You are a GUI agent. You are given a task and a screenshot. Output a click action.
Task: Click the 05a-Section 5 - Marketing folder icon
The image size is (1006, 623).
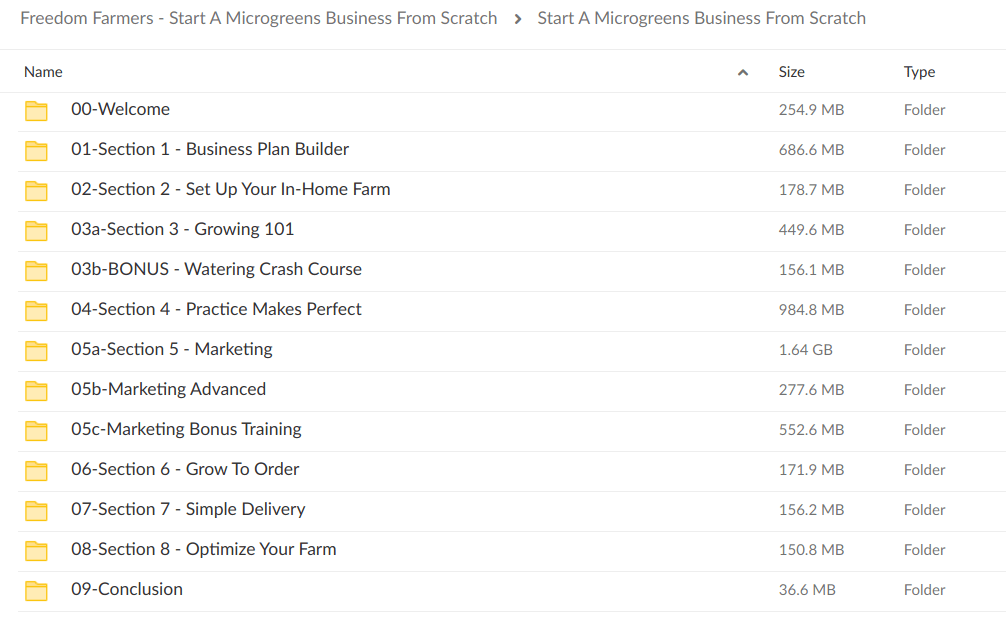click(x=36, y=351)
